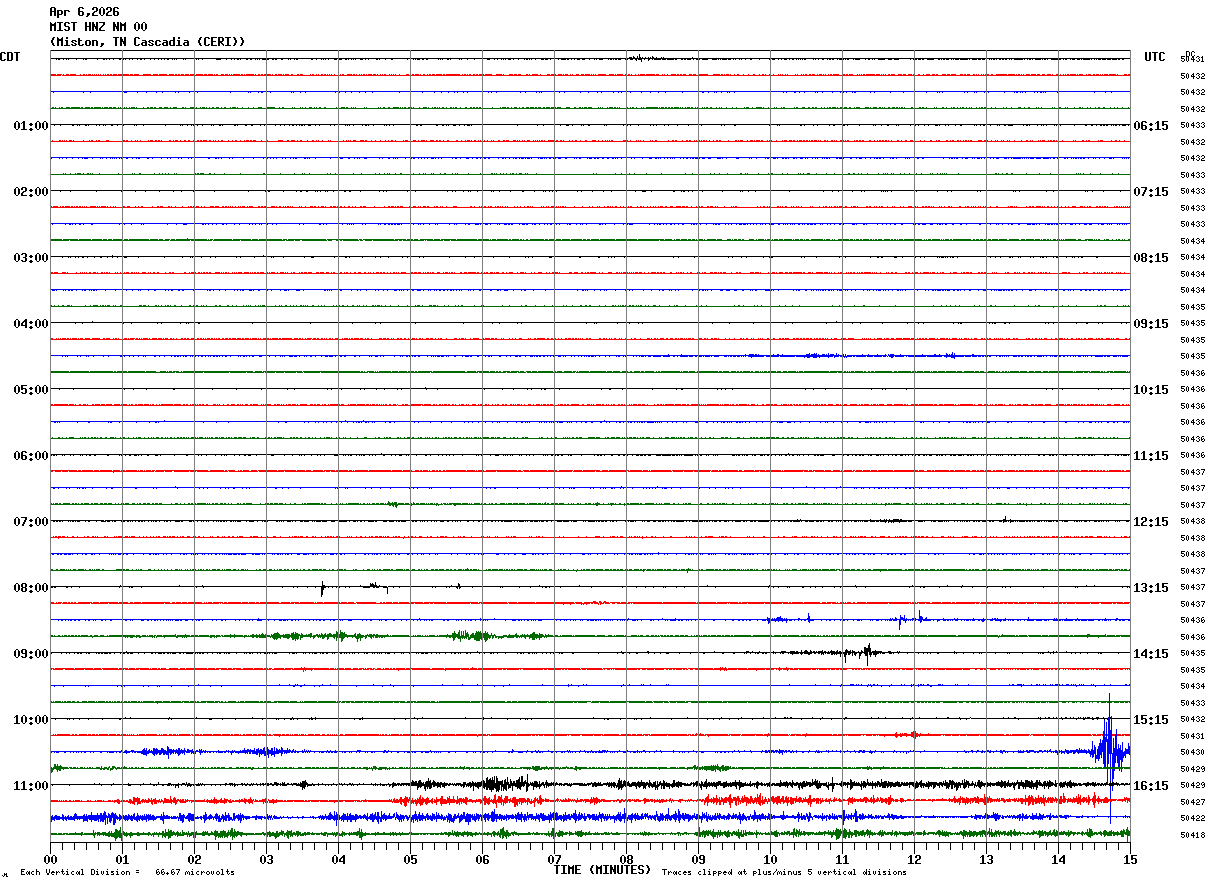Select the 09:00 CDT time label
Image resolution: width=1210 pixels, height=886 pixels.
point(31,654)
